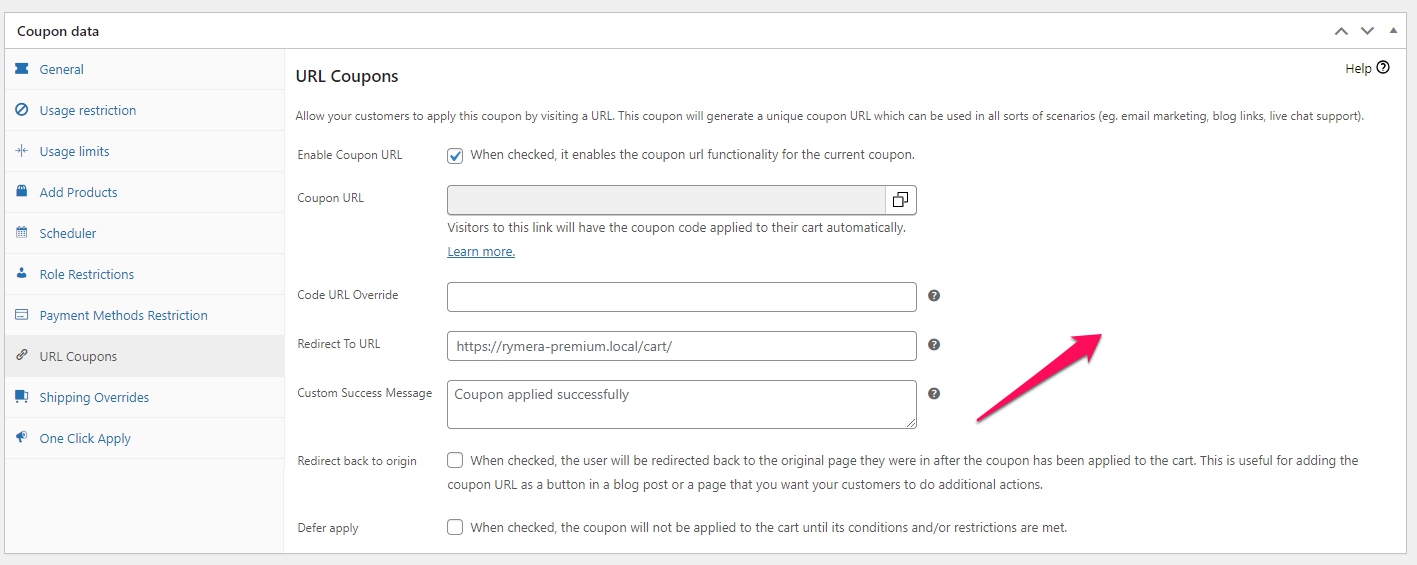
Task: Click help tooltip icon beside Redirect To URL
Action: coord(934,345)
